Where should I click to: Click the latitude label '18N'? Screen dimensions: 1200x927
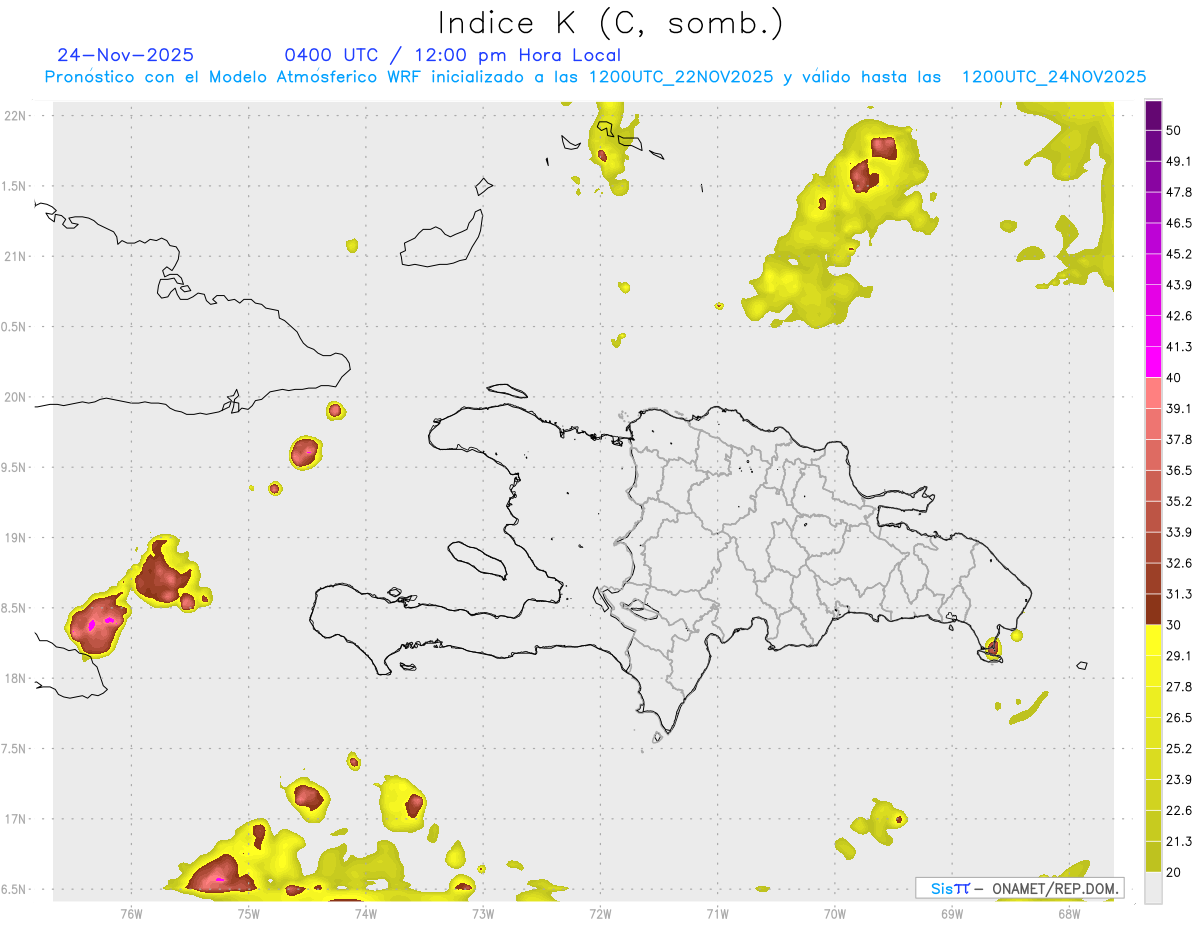click(16, 678)
